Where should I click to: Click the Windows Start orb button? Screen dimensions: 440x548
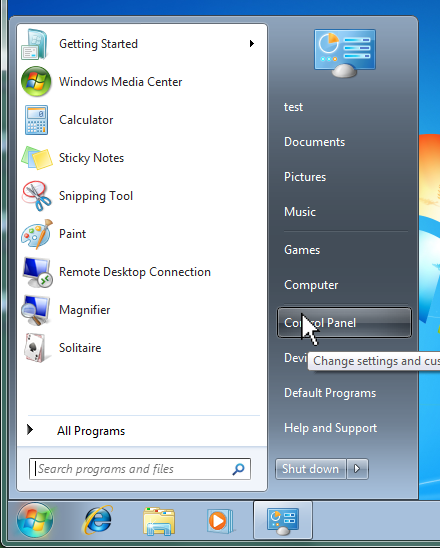pyautogui.click(x=35, y=520)
